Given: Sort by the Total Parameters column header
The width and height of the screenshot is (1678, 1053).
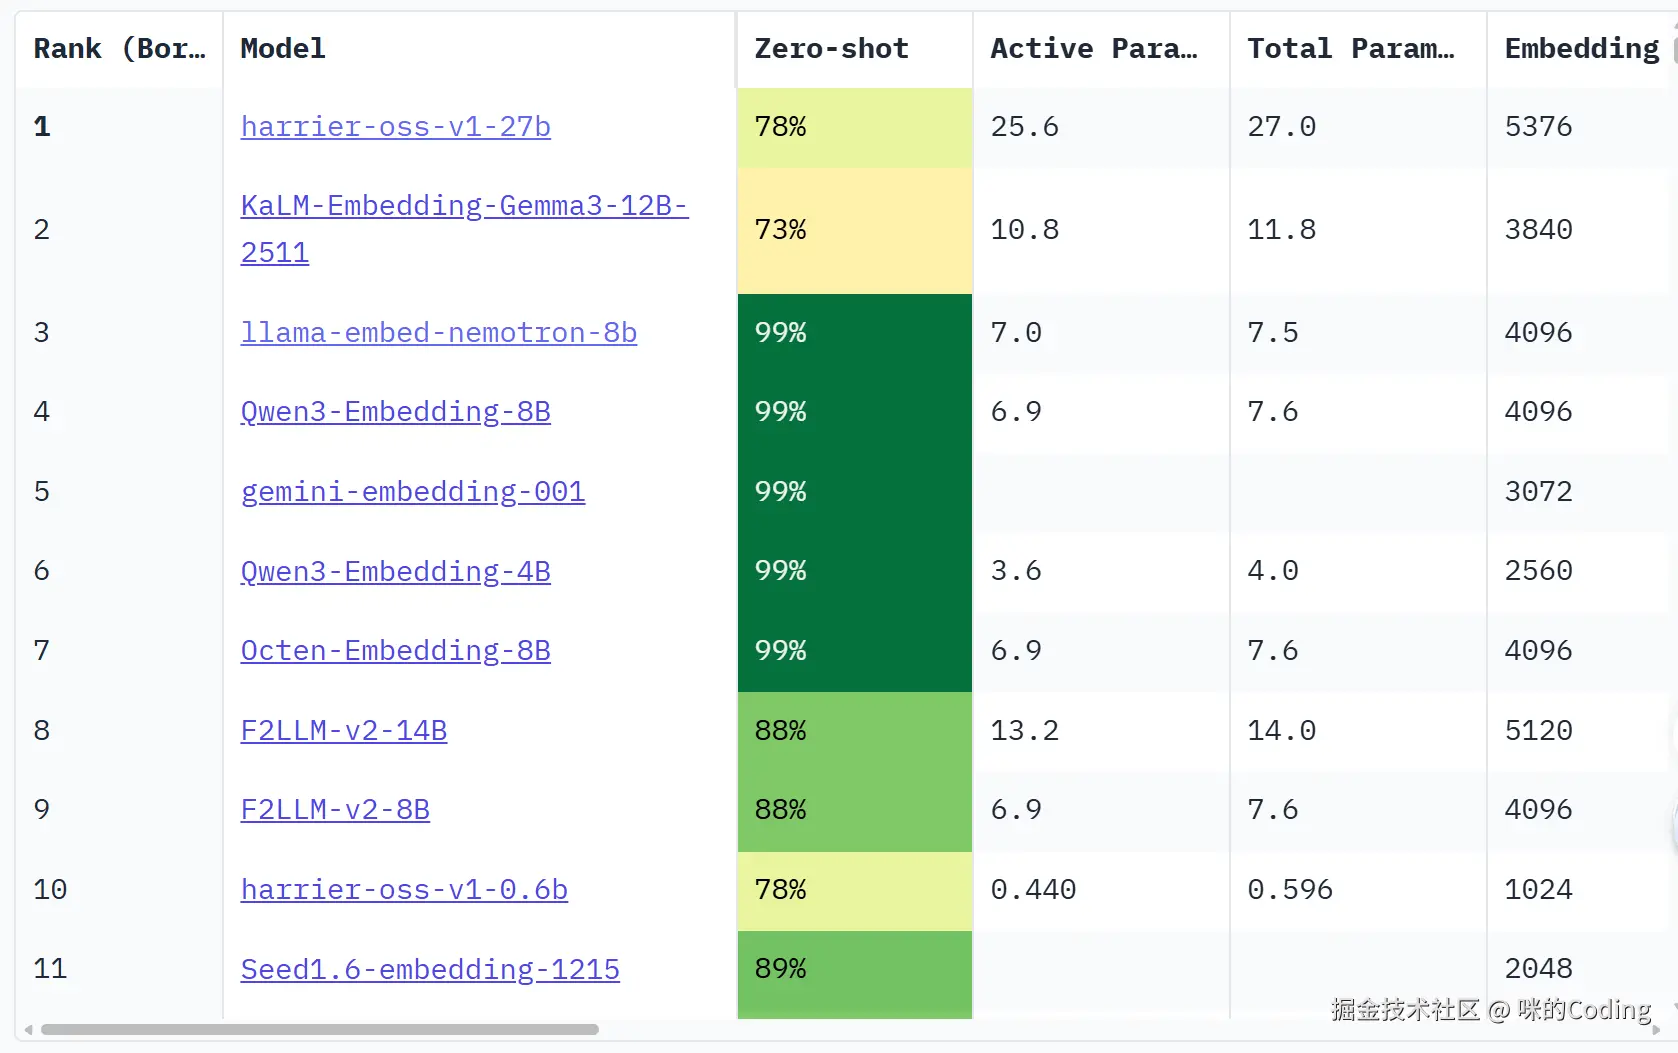Looking at the screenshot, I should pyautogui.click(x=1358, y=49).
